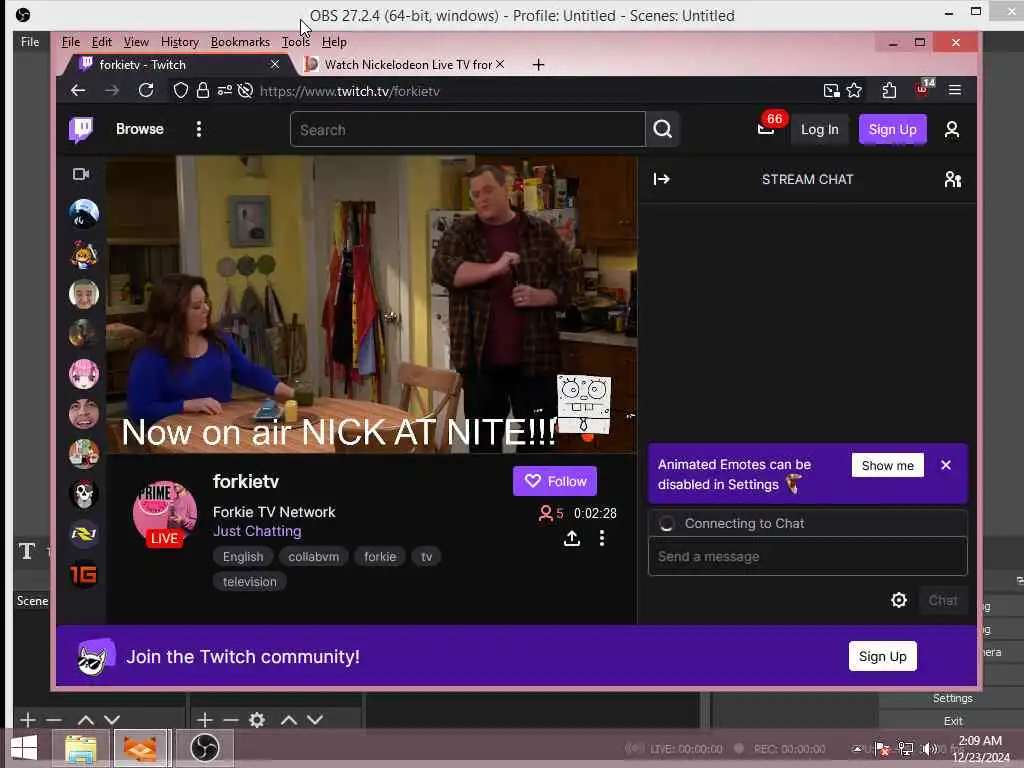Open the browser hamburger application menu
Viewport: 1024px width, 768px height.
tap(955, 90)
